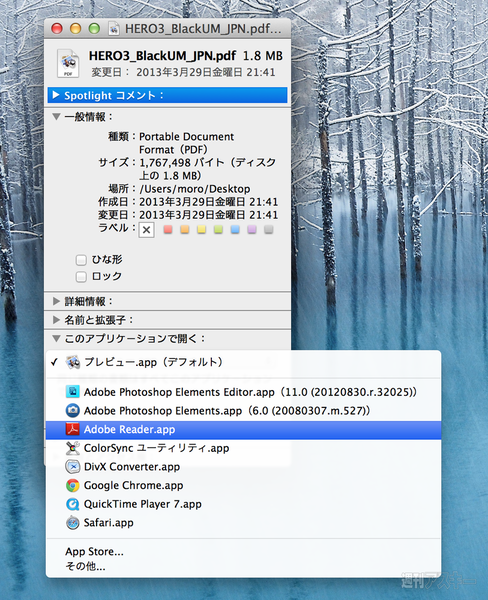
Task: Apply the green label color
Action: pos(218,229)
